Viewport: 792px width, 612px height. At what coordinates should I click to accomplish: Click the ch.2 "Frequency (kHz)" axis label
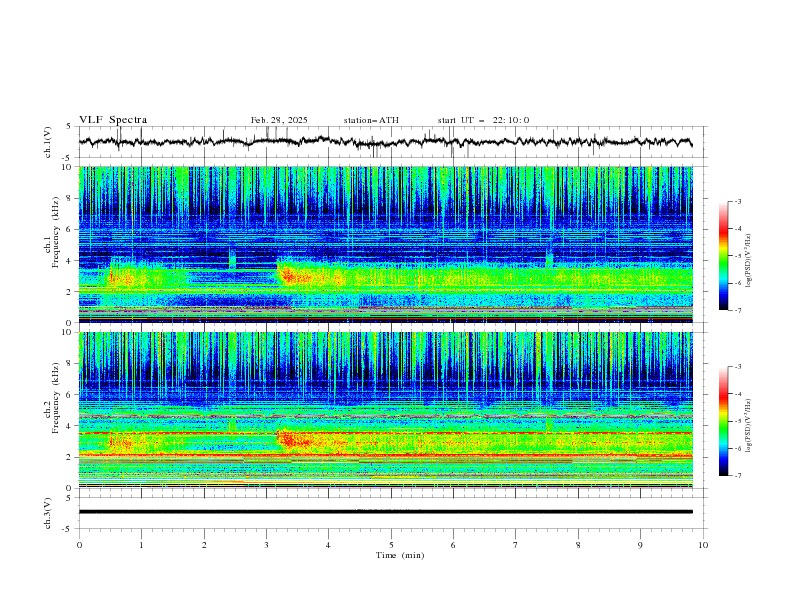point(56,397)
